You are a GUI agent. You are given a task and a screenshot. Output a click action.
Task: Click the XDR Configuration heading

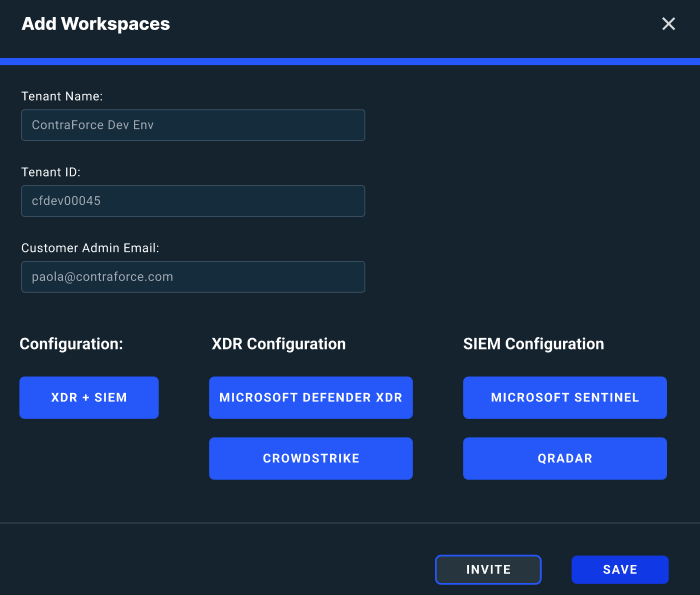[x=279, y=344]
